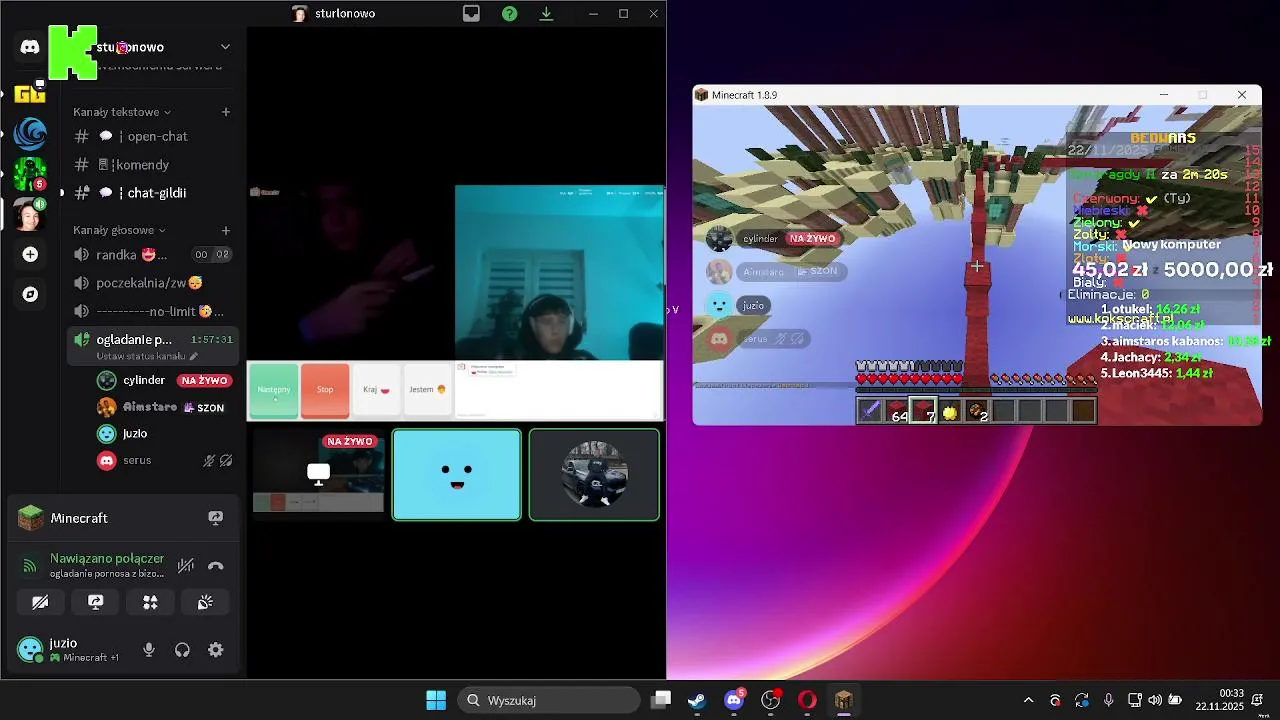Open the soundboard icon in voice panel
Viewport: 1280px width, 720px height.
[x=205, y=602]
